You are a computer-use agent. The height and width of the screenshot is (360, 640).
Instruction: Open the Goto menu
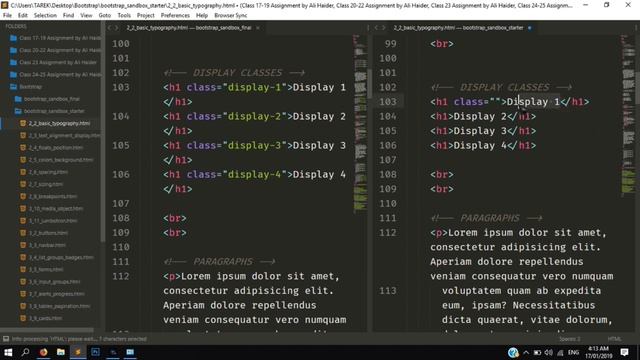104,16
